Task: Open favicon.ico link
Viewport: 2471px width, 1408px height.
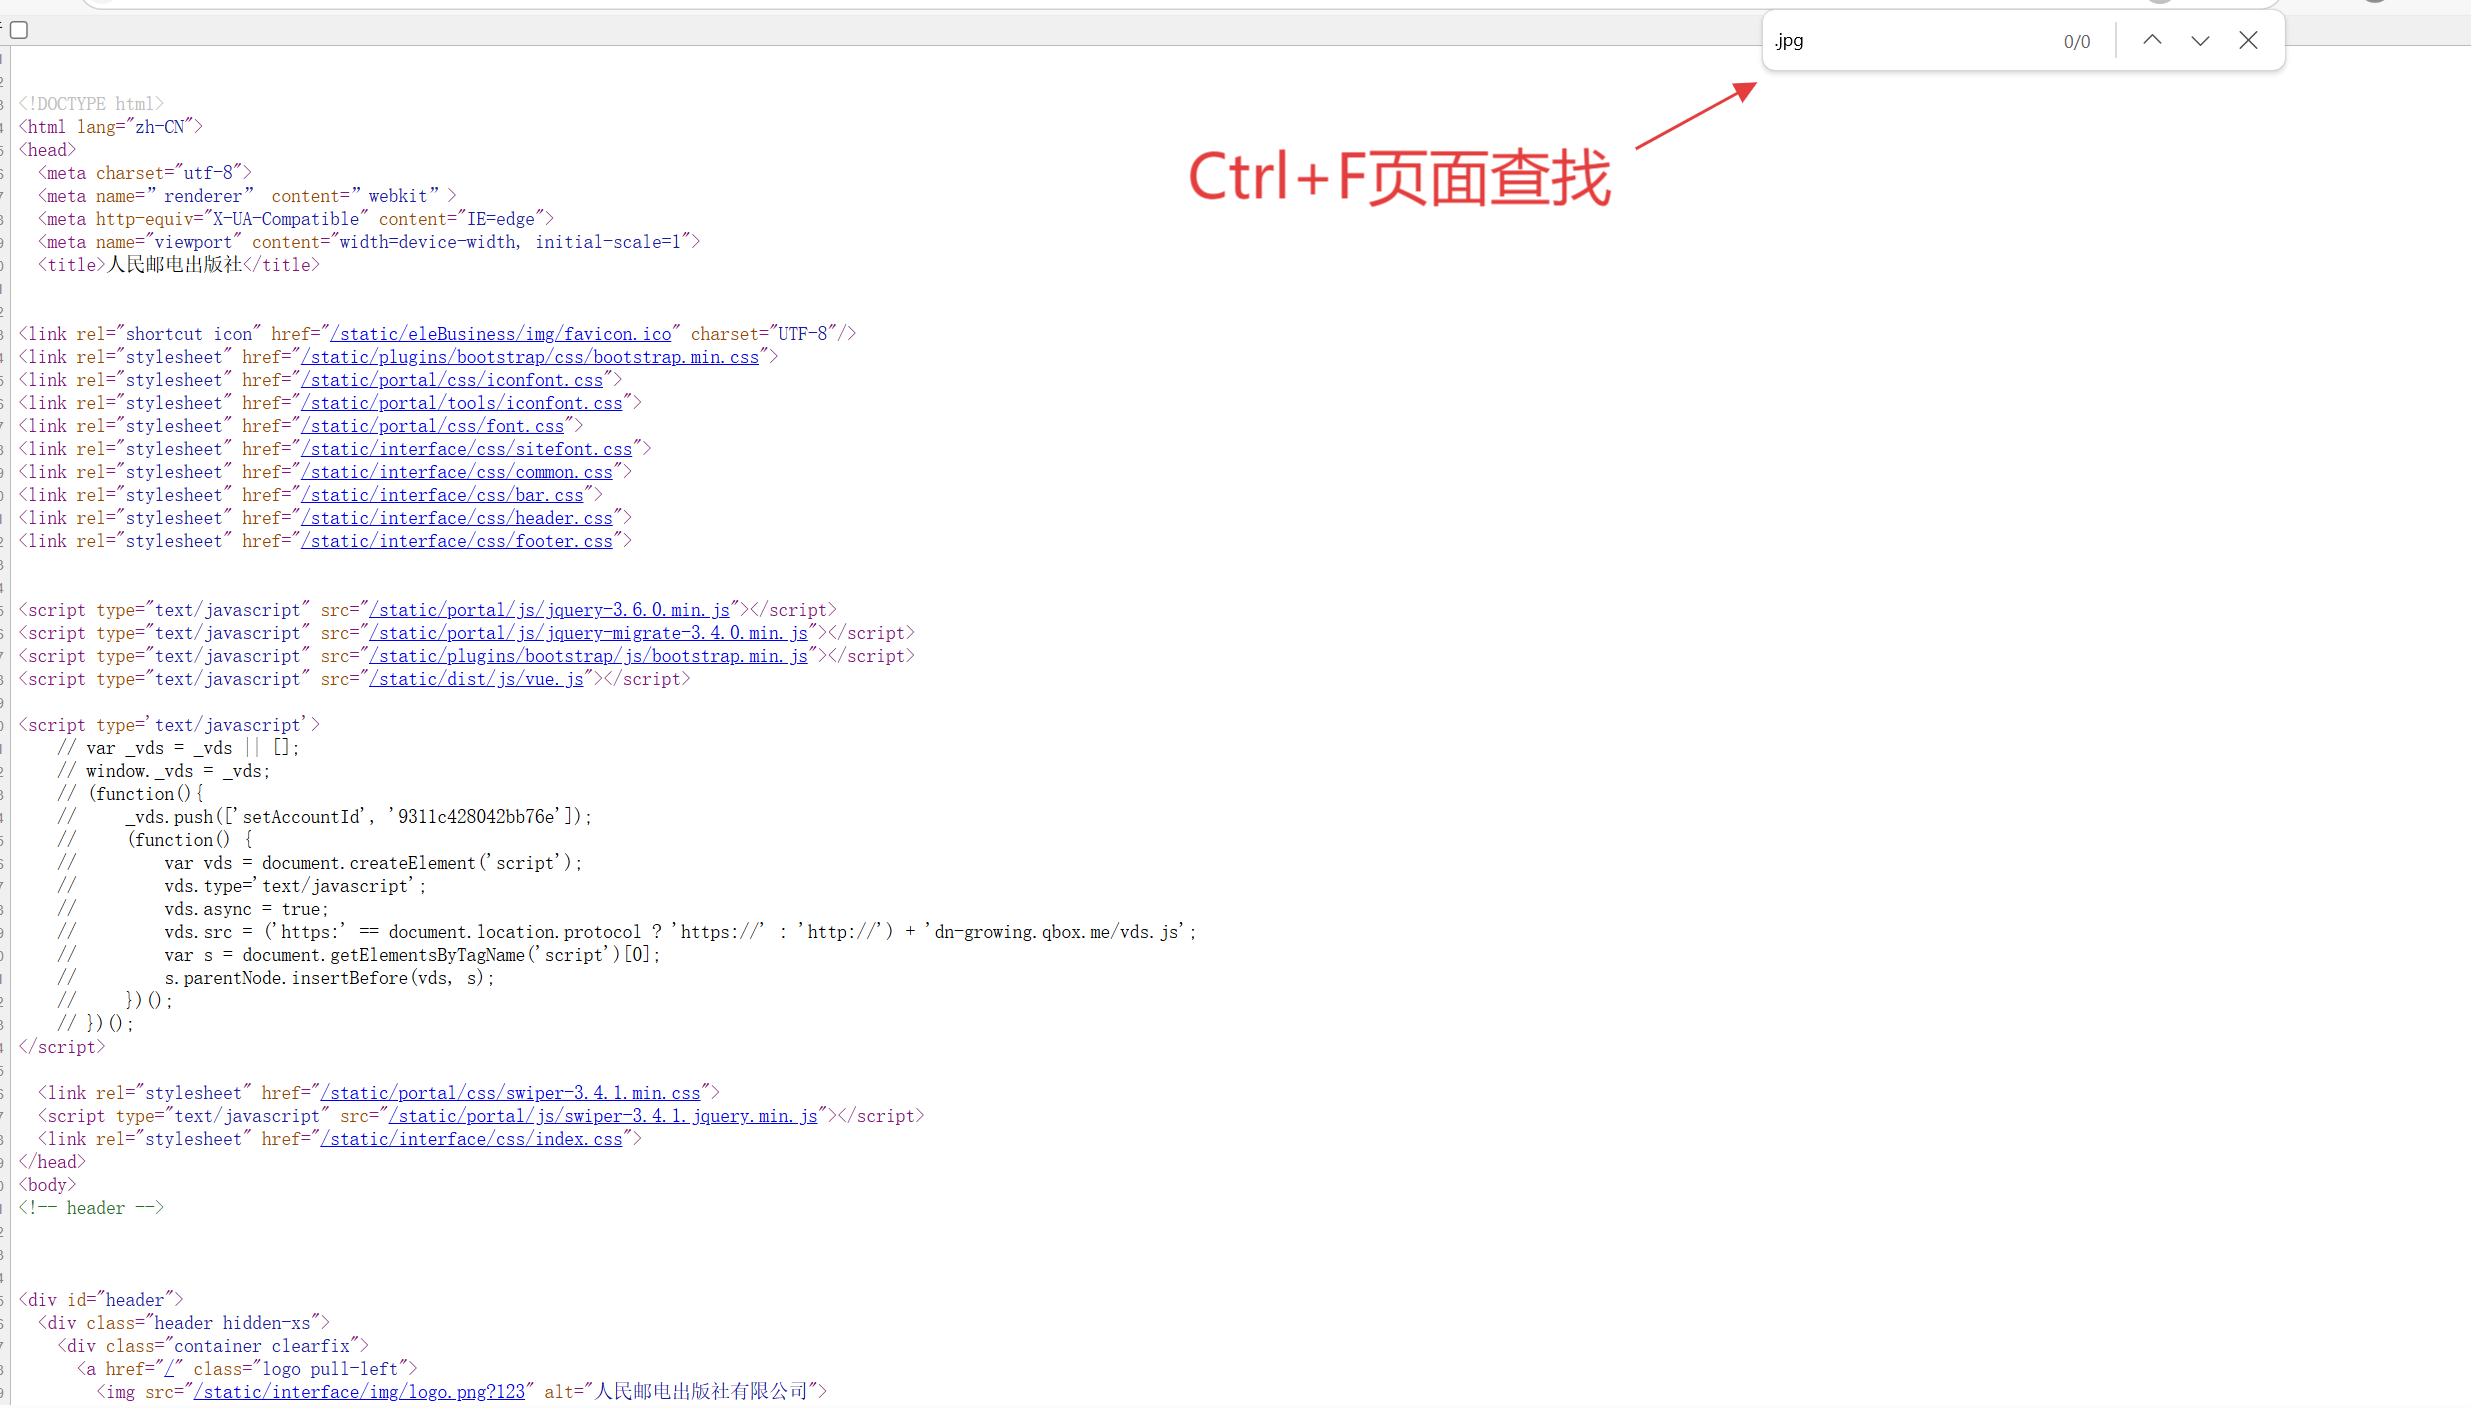Action: [501, 334]
